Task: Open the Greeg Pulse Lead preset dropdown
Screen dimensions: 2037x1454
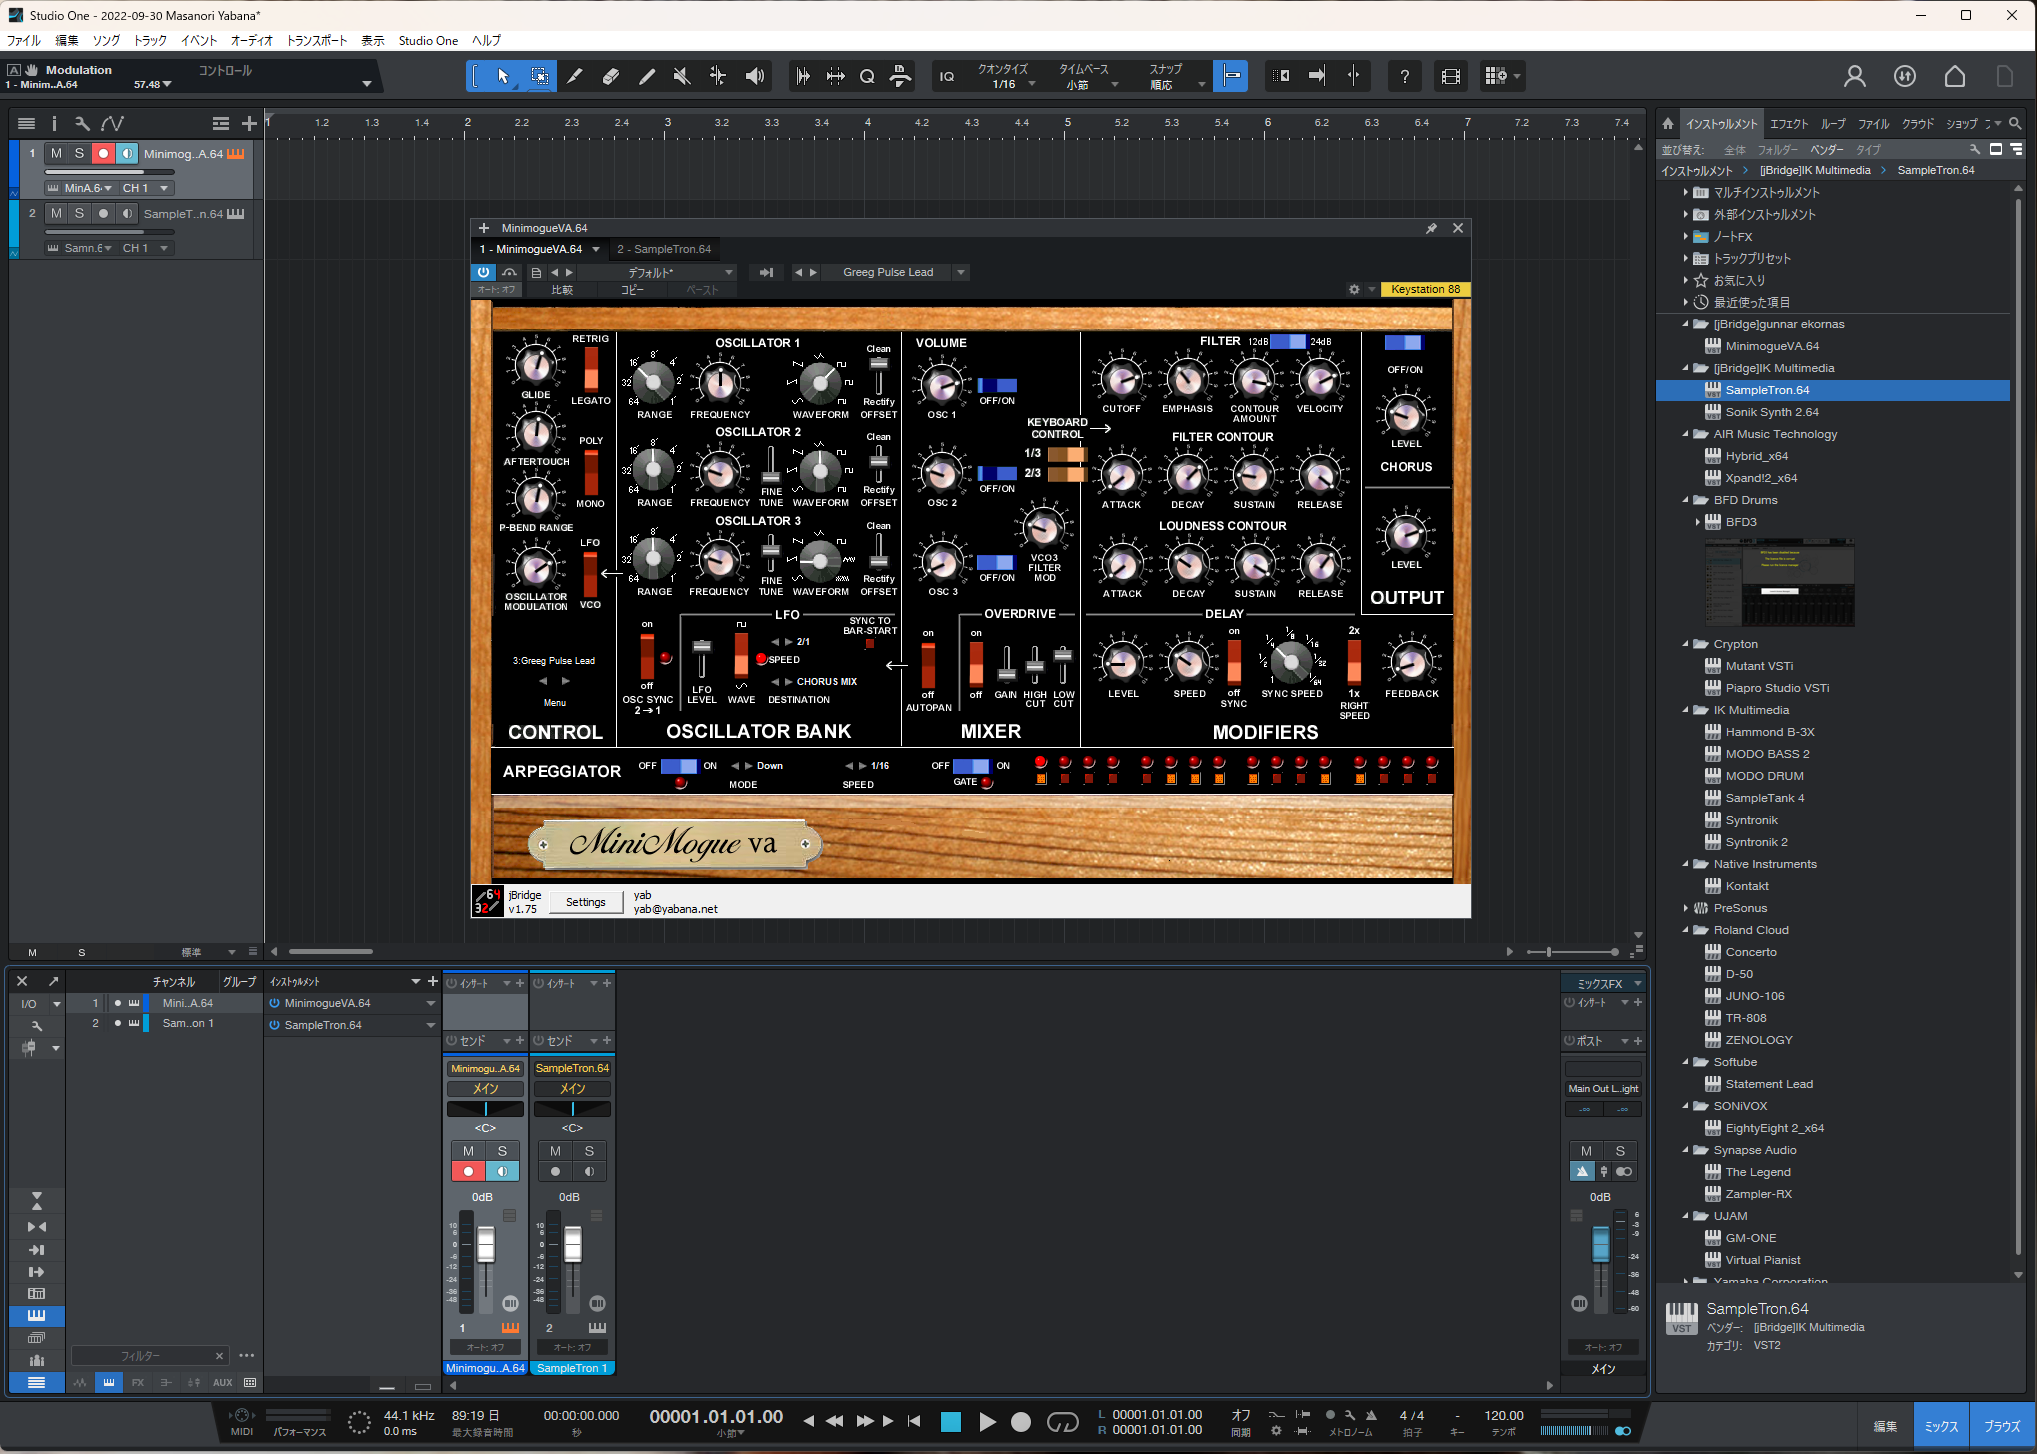Action: (961, 272)
